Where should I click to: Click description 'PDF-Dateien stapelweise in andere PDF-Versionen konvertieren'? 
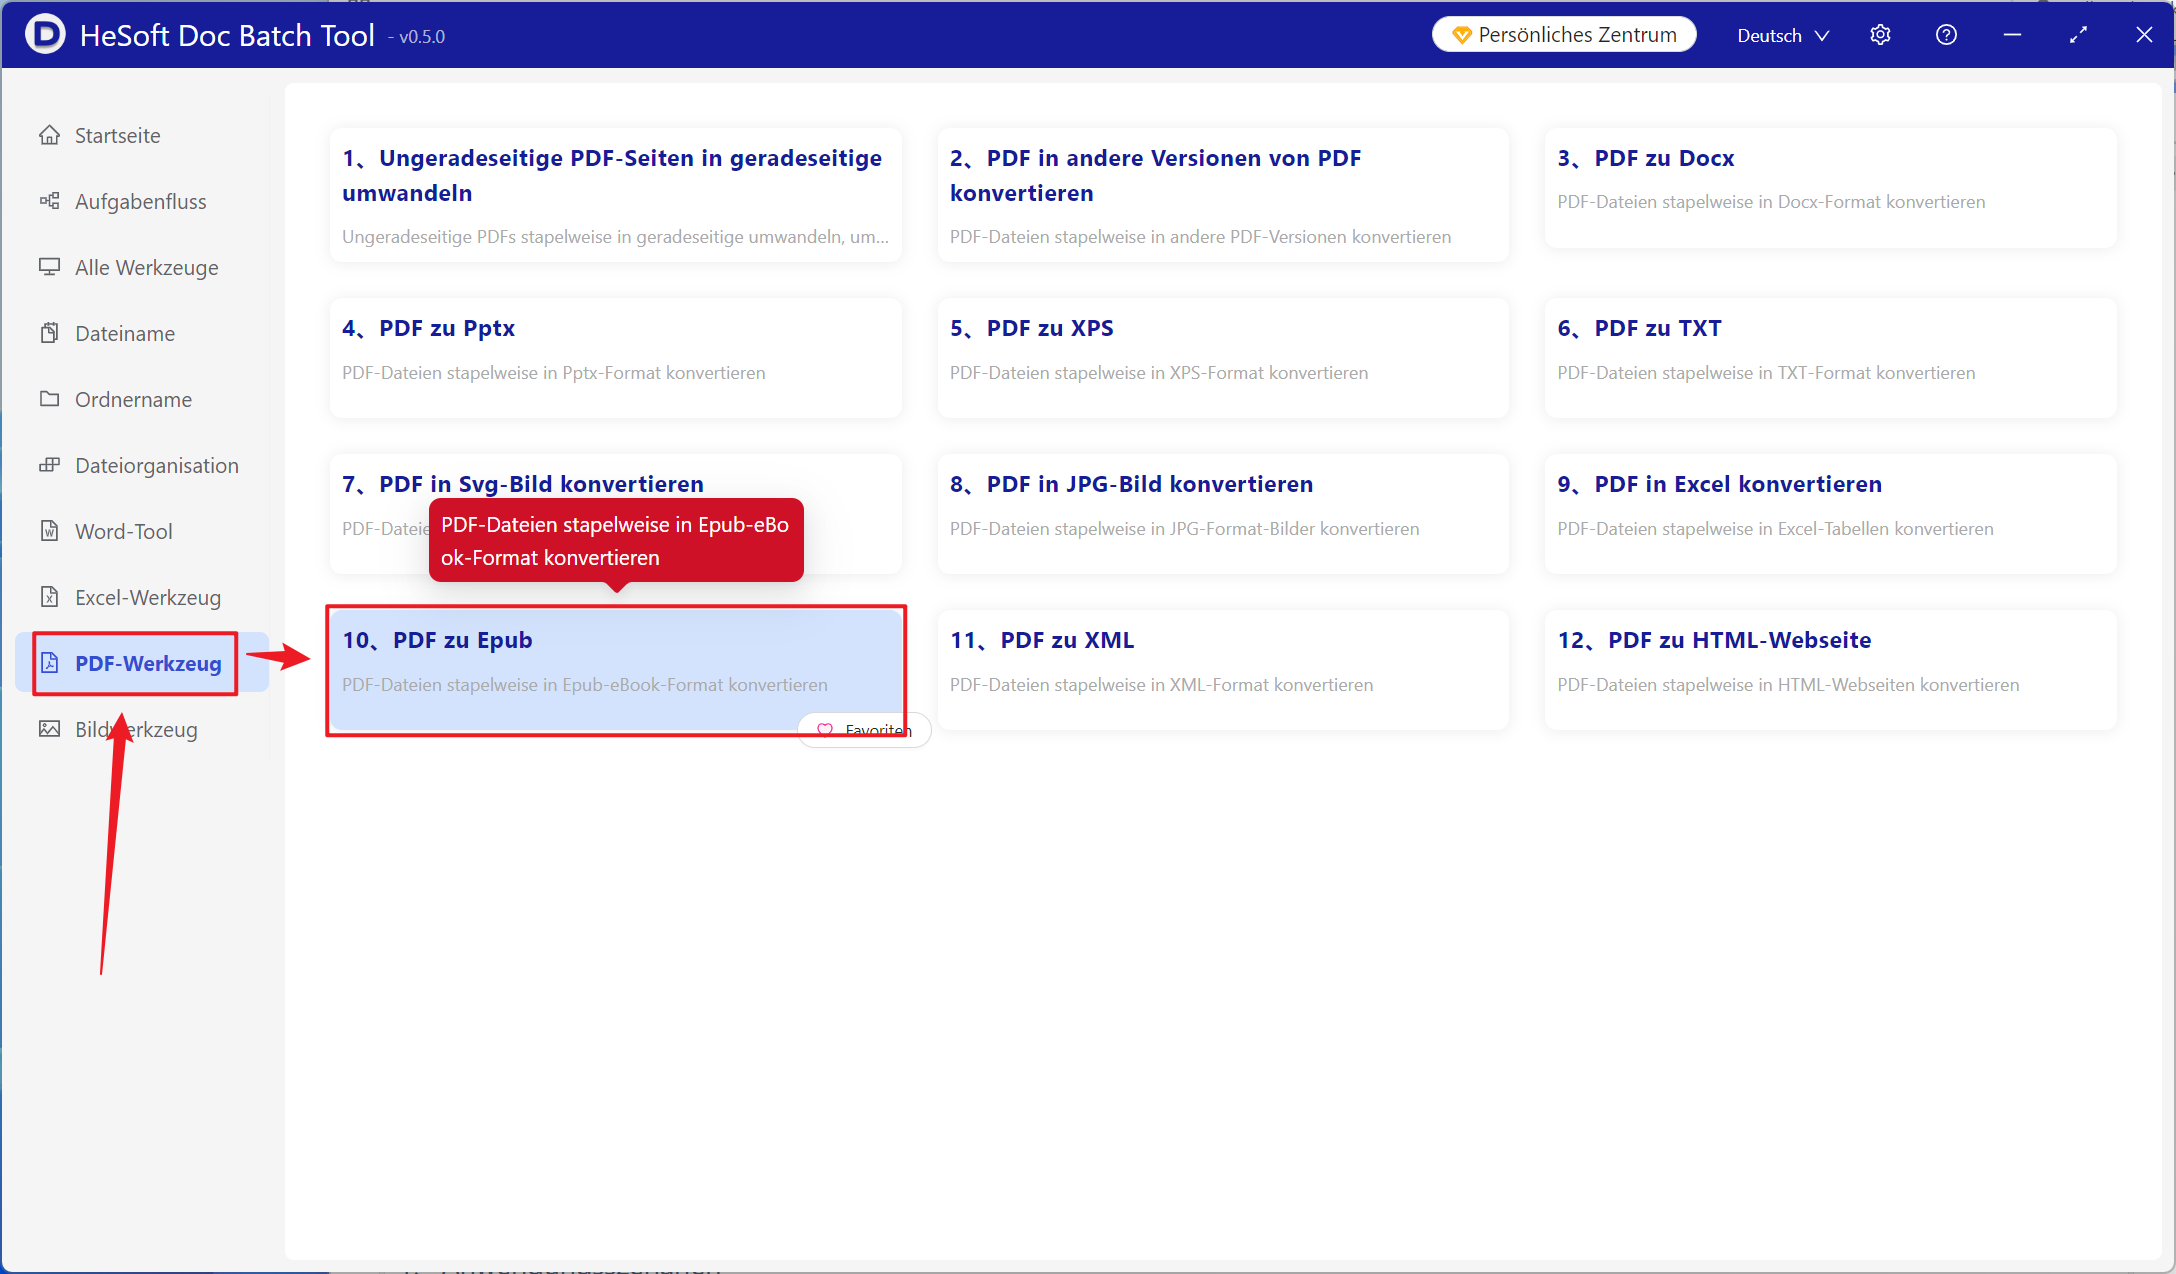[1200, 237]
